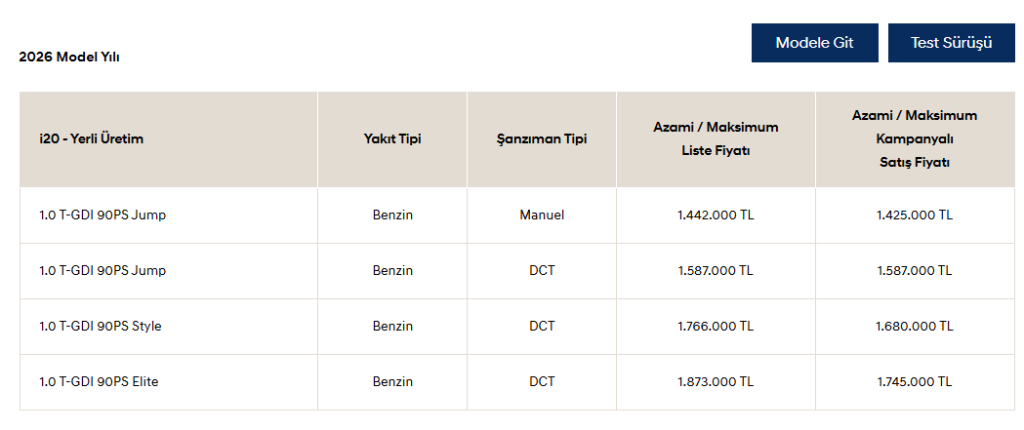Select the 1.0 T-GDI 90PS Elite row name

(x=99, y=382)
